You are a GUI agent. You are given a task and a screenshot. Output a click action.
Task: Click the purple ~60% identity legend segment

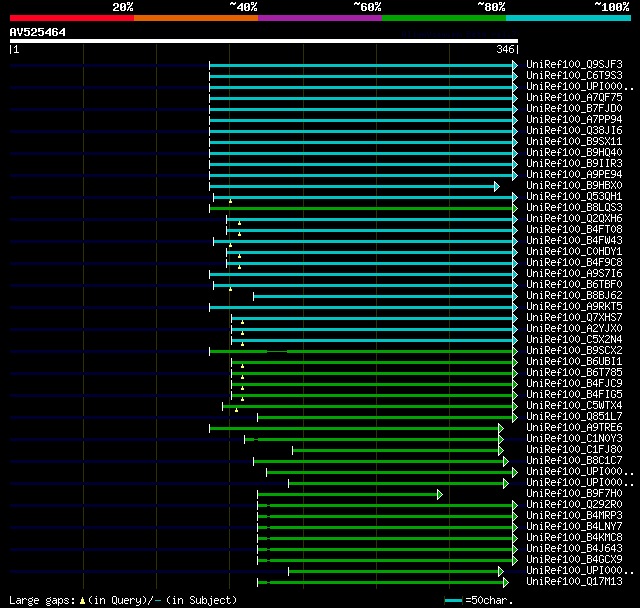[320, 18]
